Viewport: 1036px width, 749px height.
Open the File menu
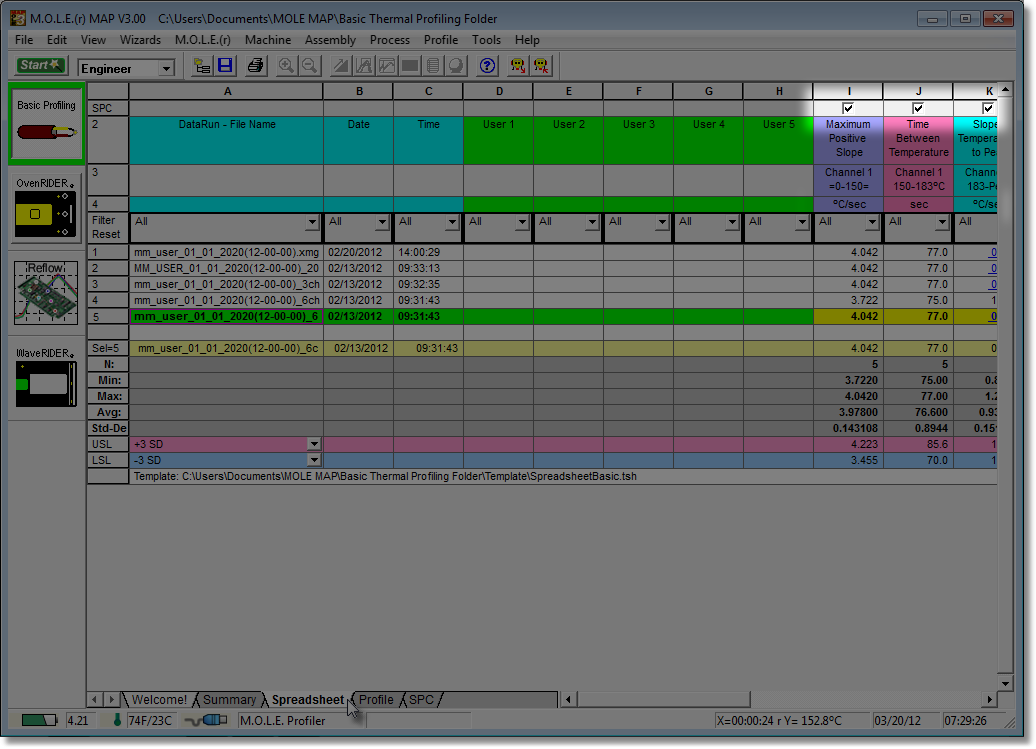24,40
